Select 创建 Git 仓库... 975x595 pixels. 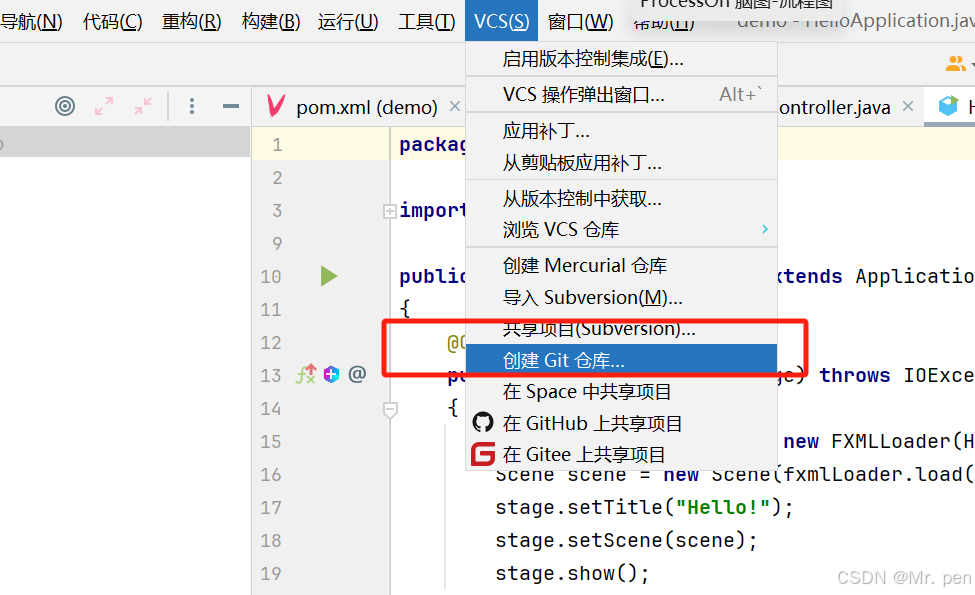tap(621, 360)
